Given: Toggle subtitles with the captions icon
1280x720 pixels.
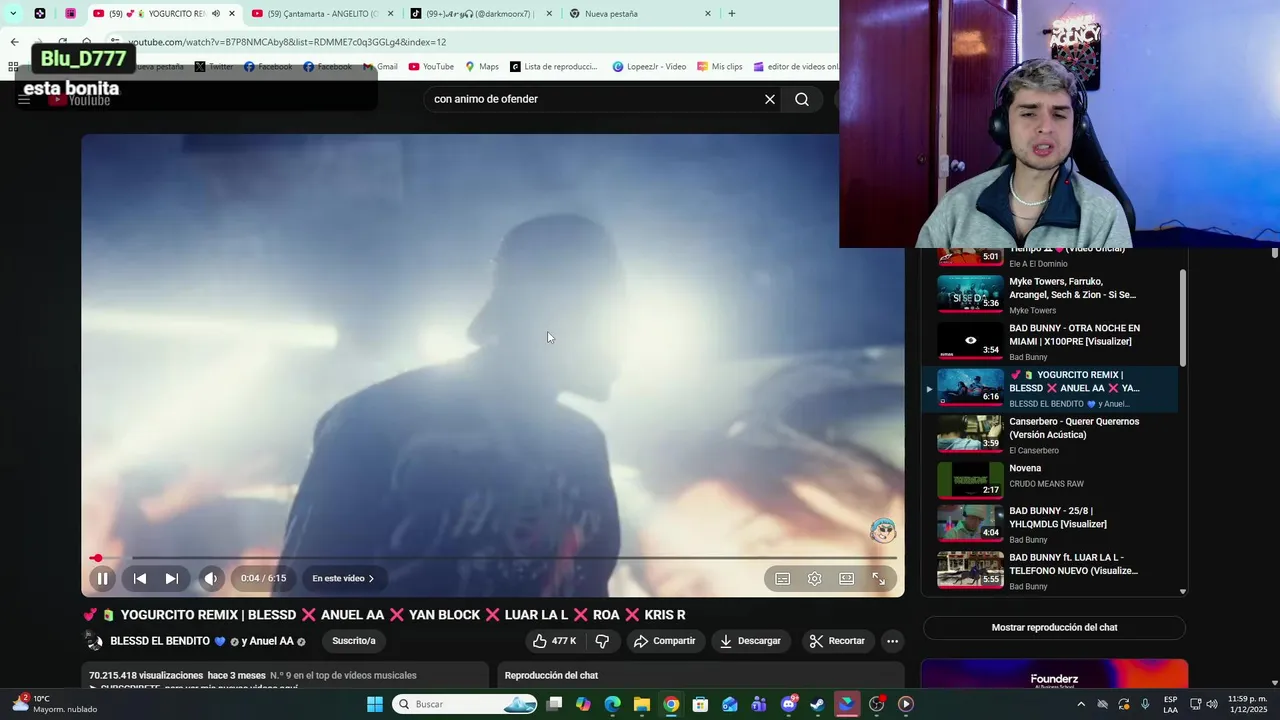Looking at the screenshot, I should (783, 578).
